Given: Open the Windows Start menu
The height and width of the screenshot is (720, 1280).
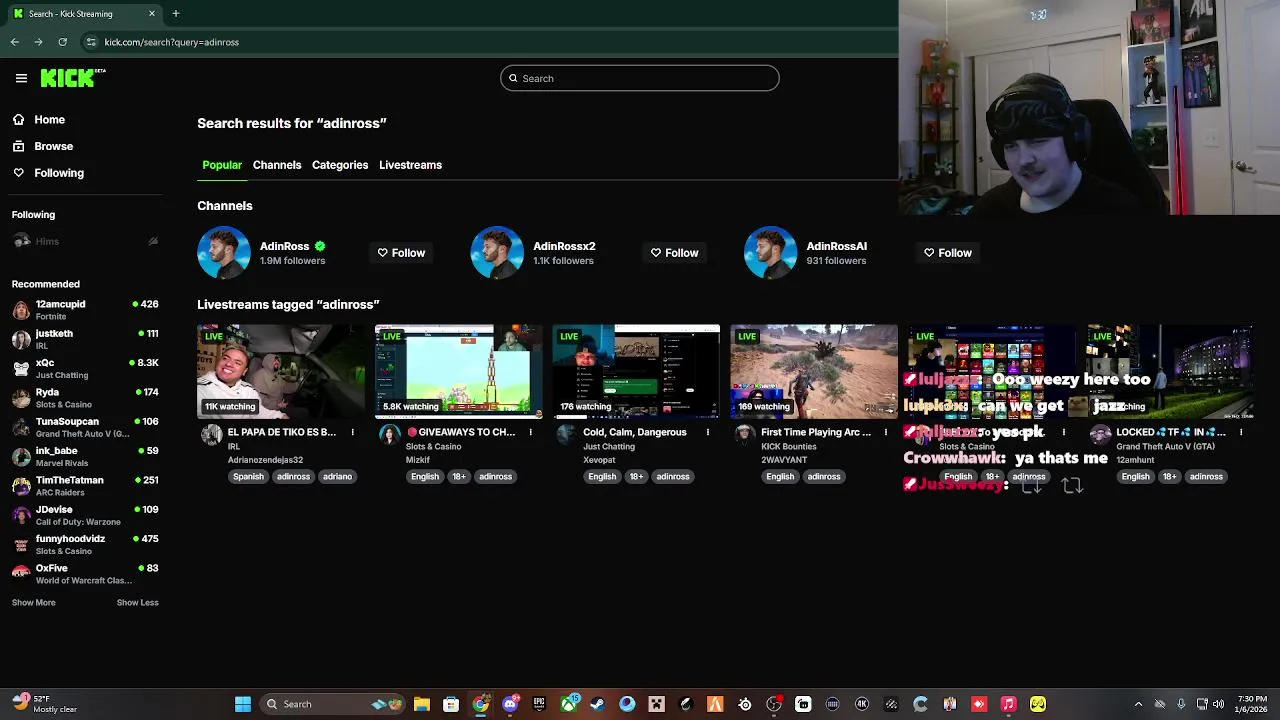Looking at the screenshot, I should pos(243,704).
